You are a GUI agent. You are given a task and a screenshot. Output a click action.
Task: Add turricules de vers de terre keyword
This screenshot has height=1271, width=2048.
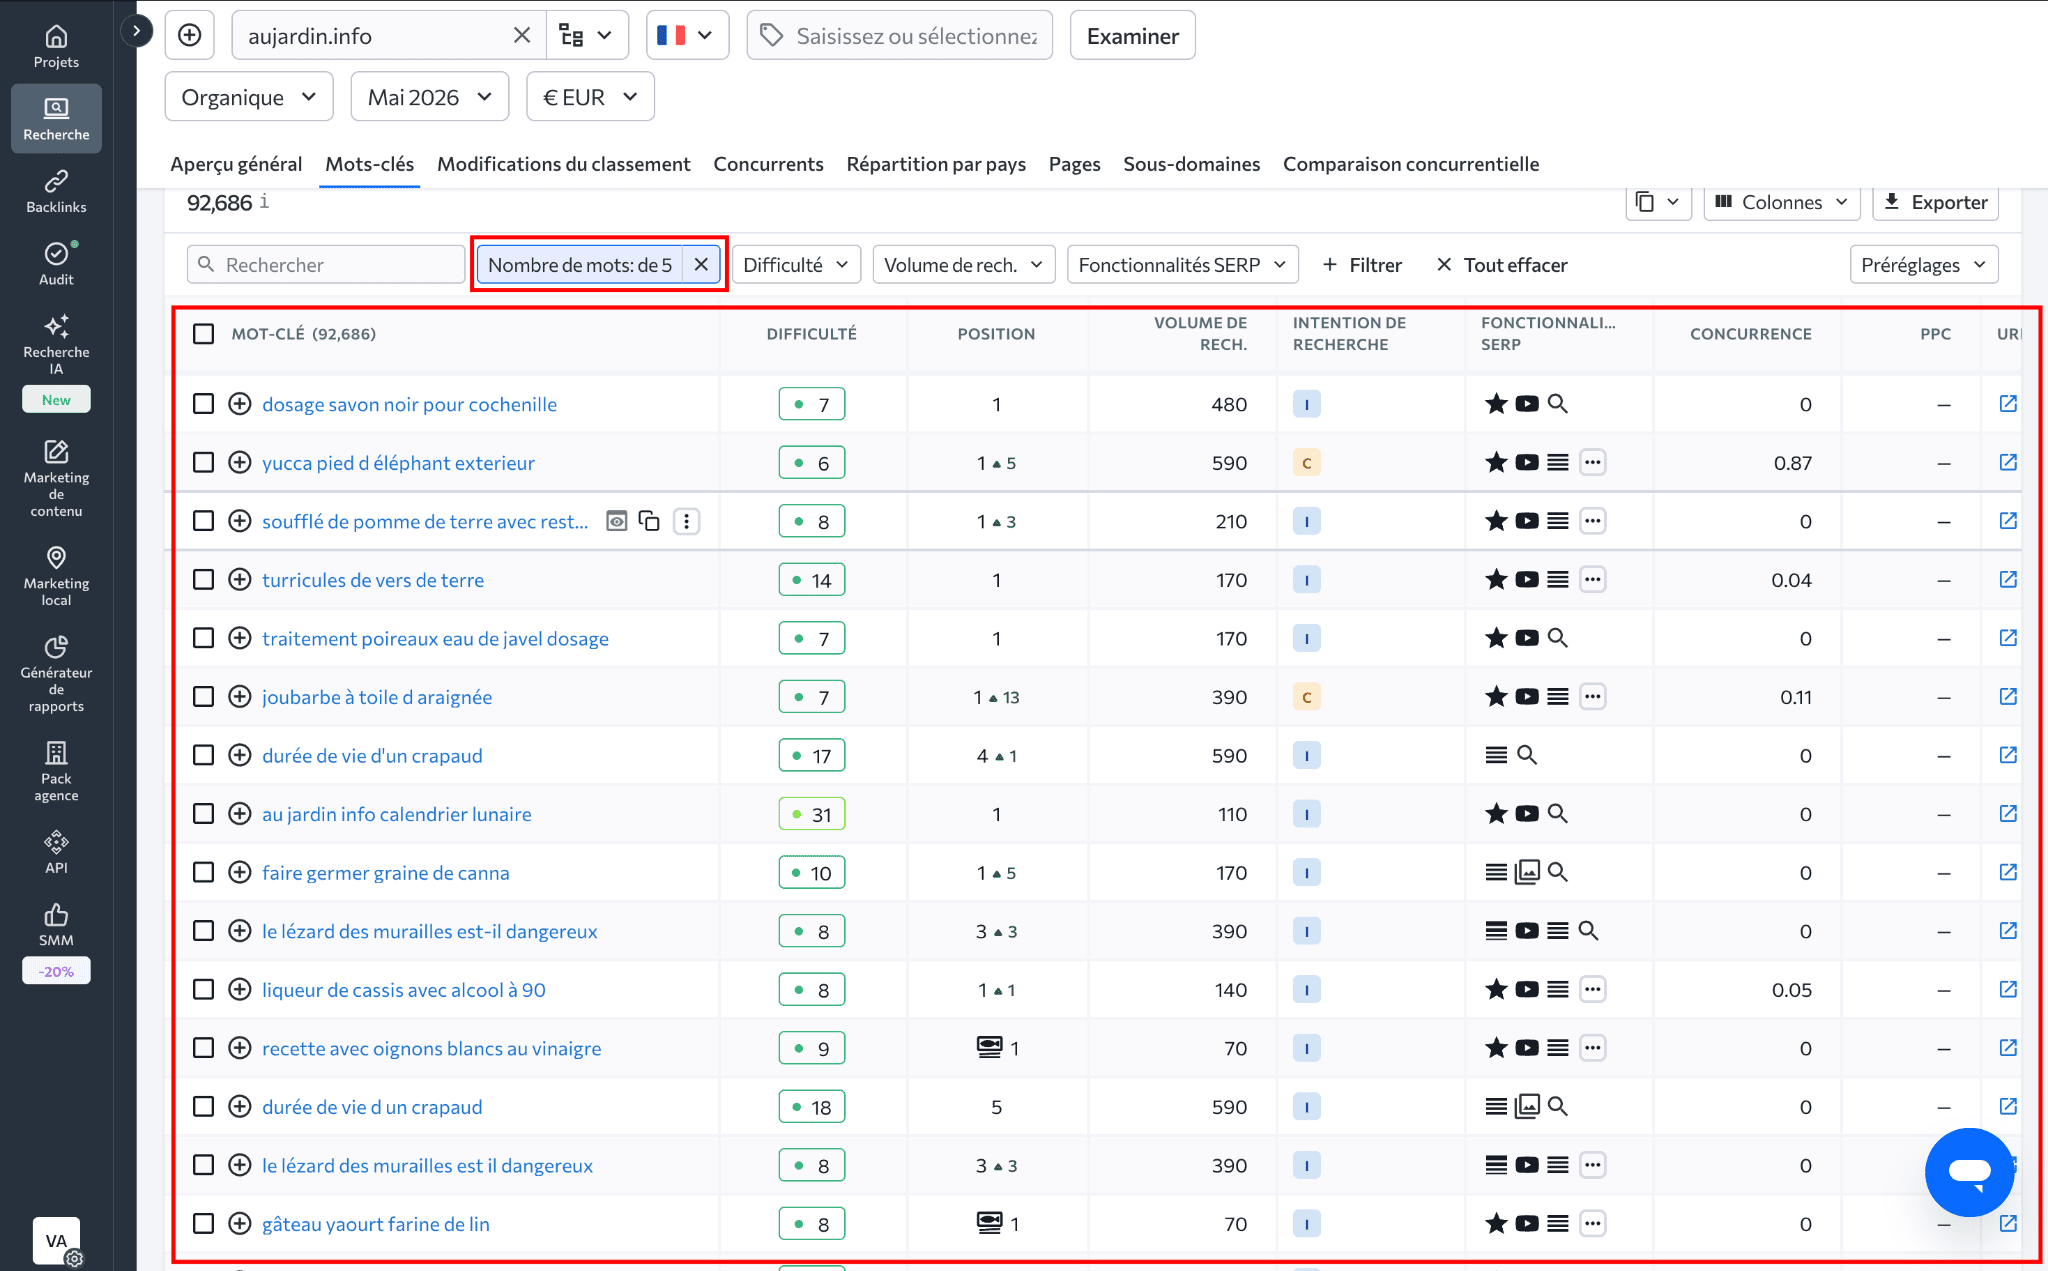coord(240,580)
